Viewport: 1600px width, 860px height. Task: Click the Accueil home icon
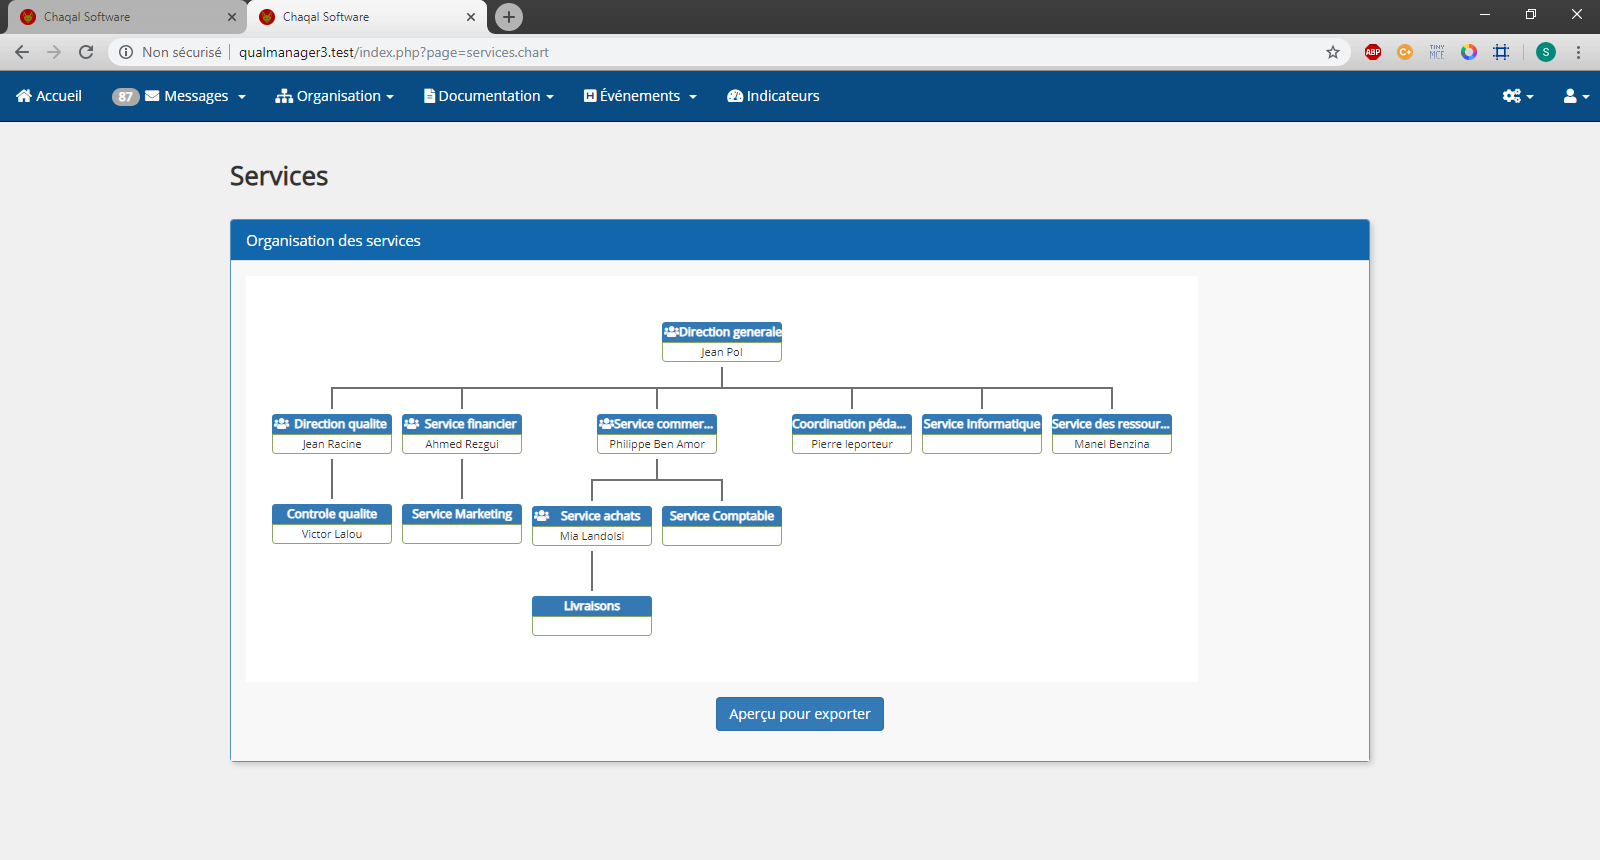pyautogui.click(x=24, y=96)
